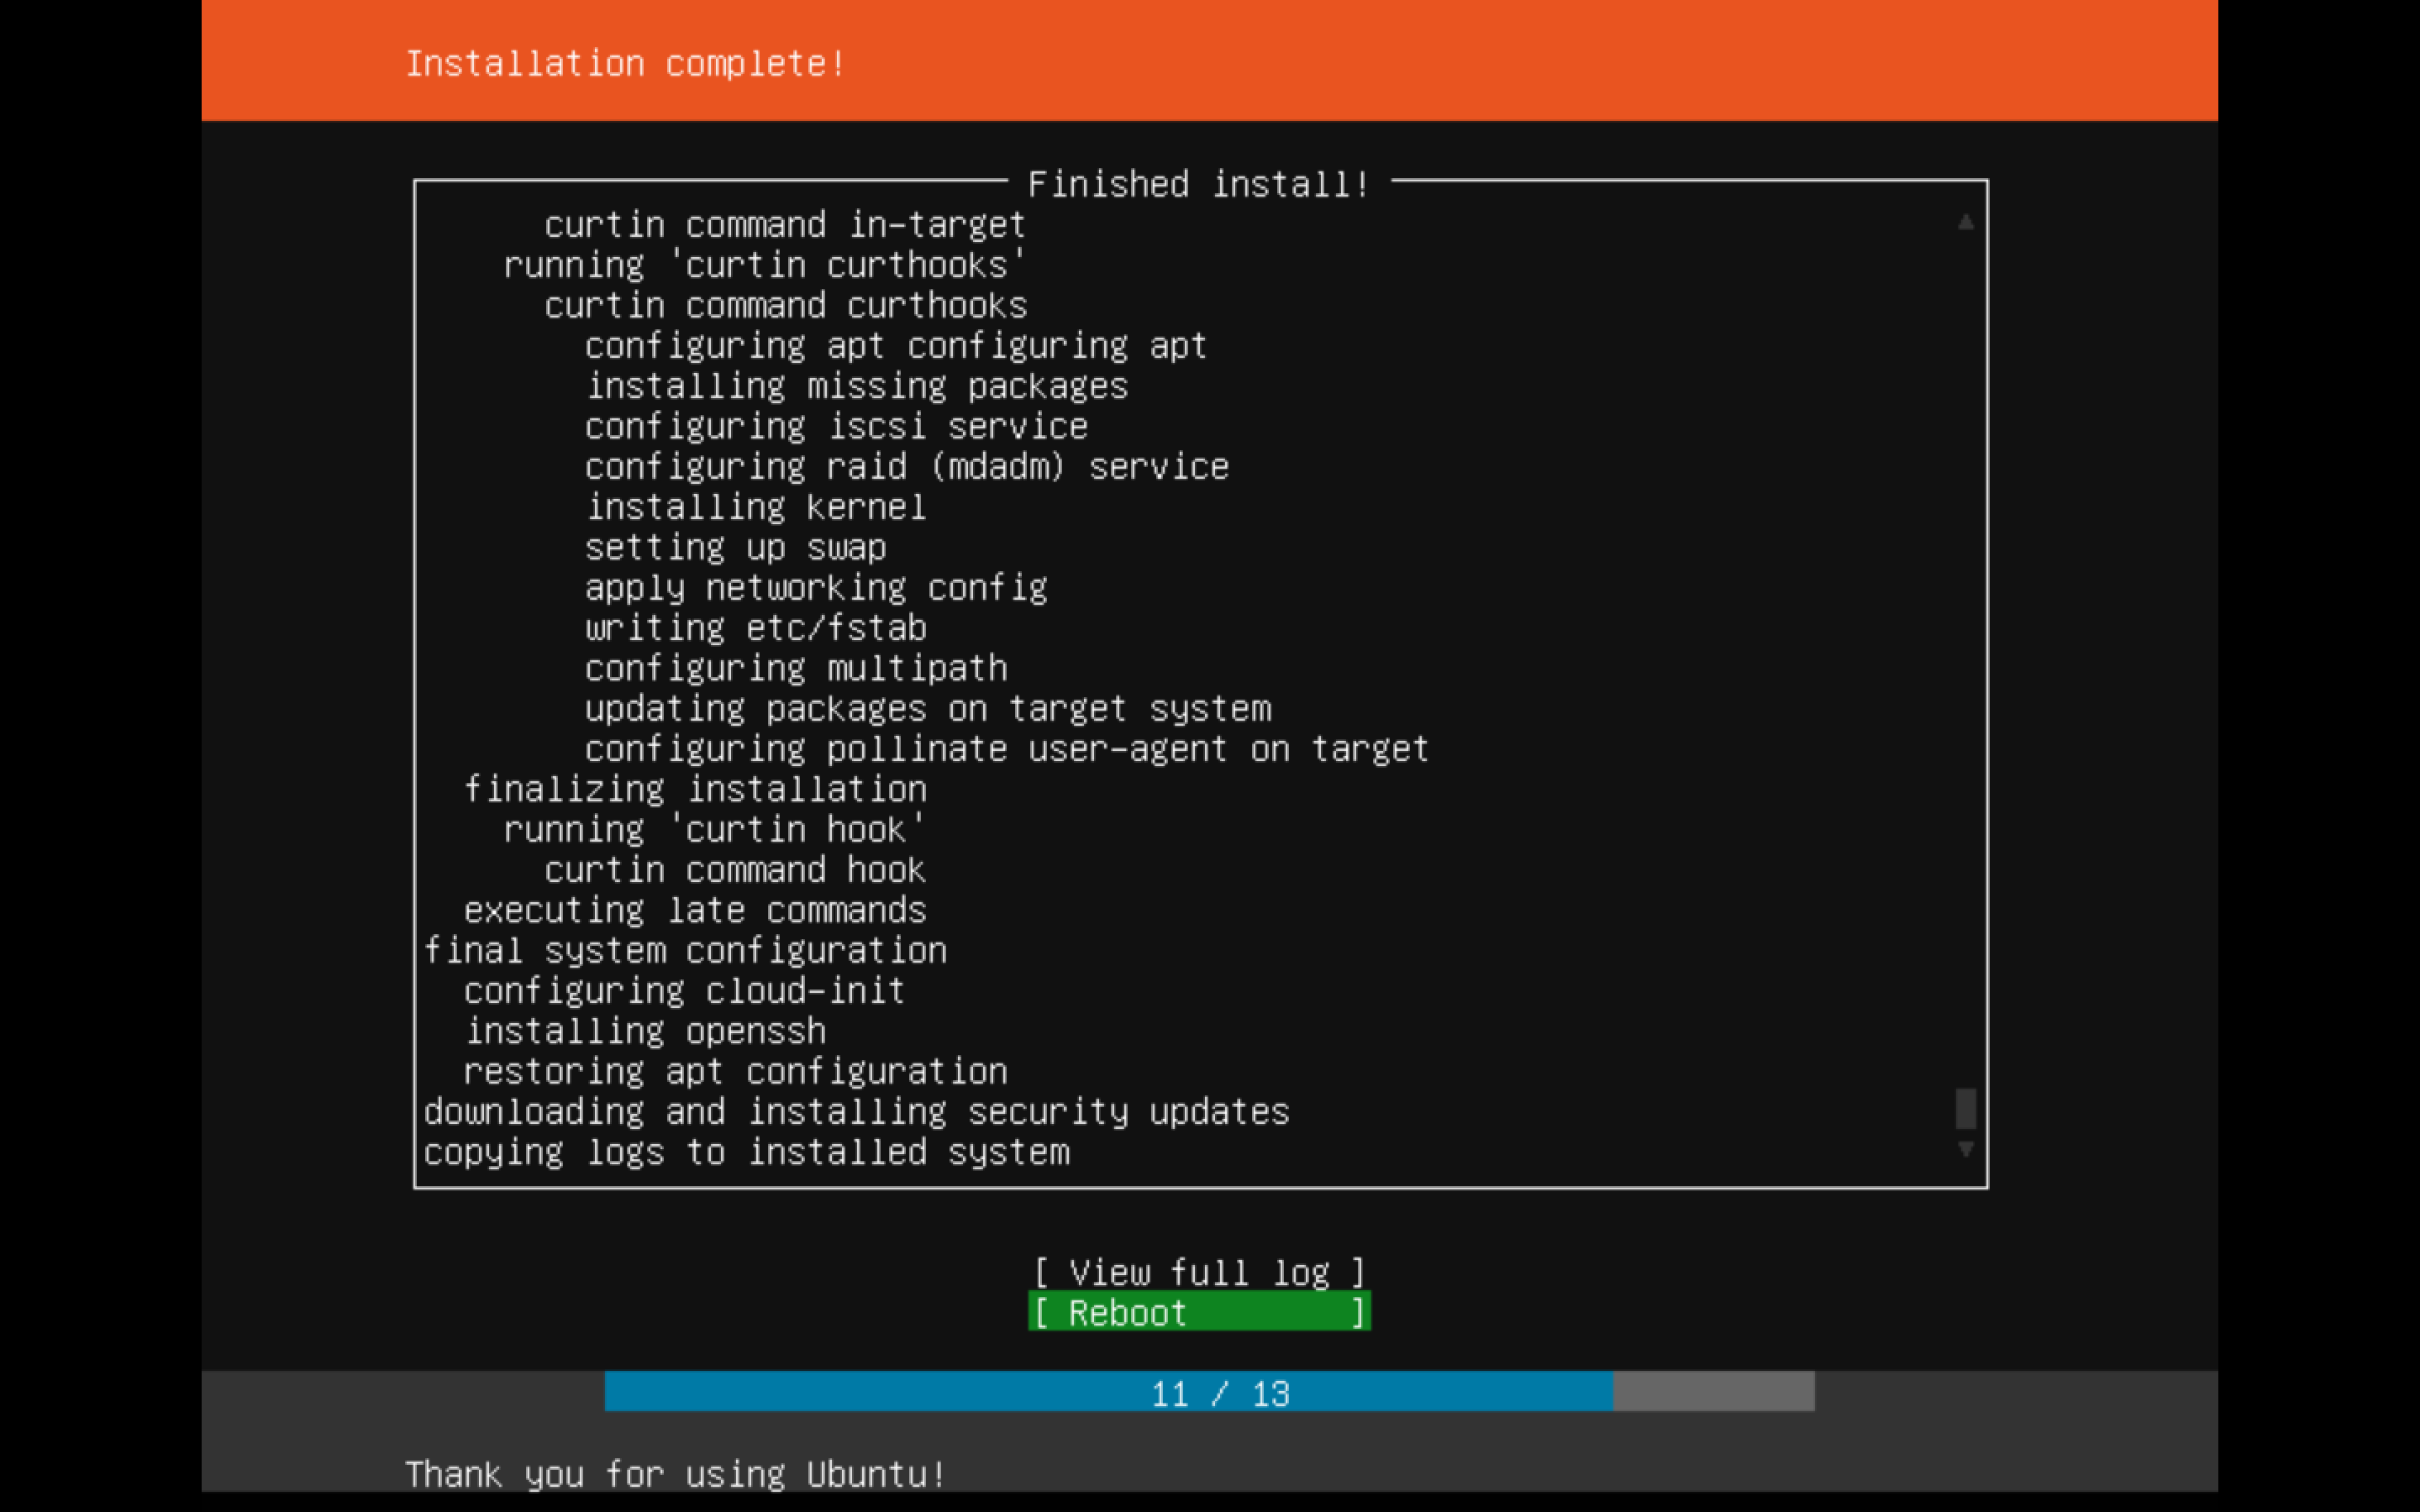
Task: Select log line 'configuring cloud-init'
Action: tap(685, 991)
